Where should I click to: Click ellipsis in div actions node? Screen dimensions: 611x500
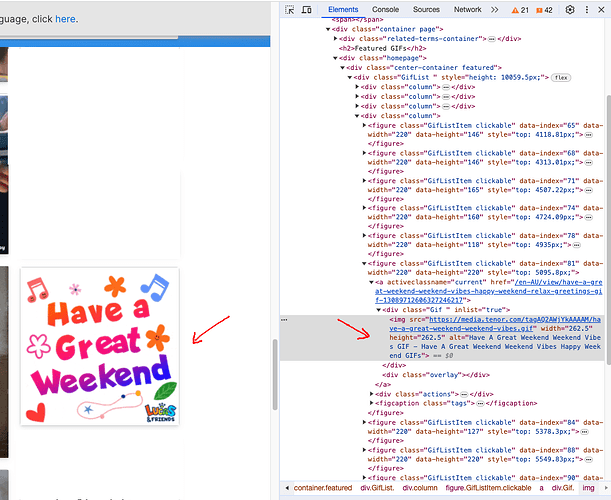point(464,394)
